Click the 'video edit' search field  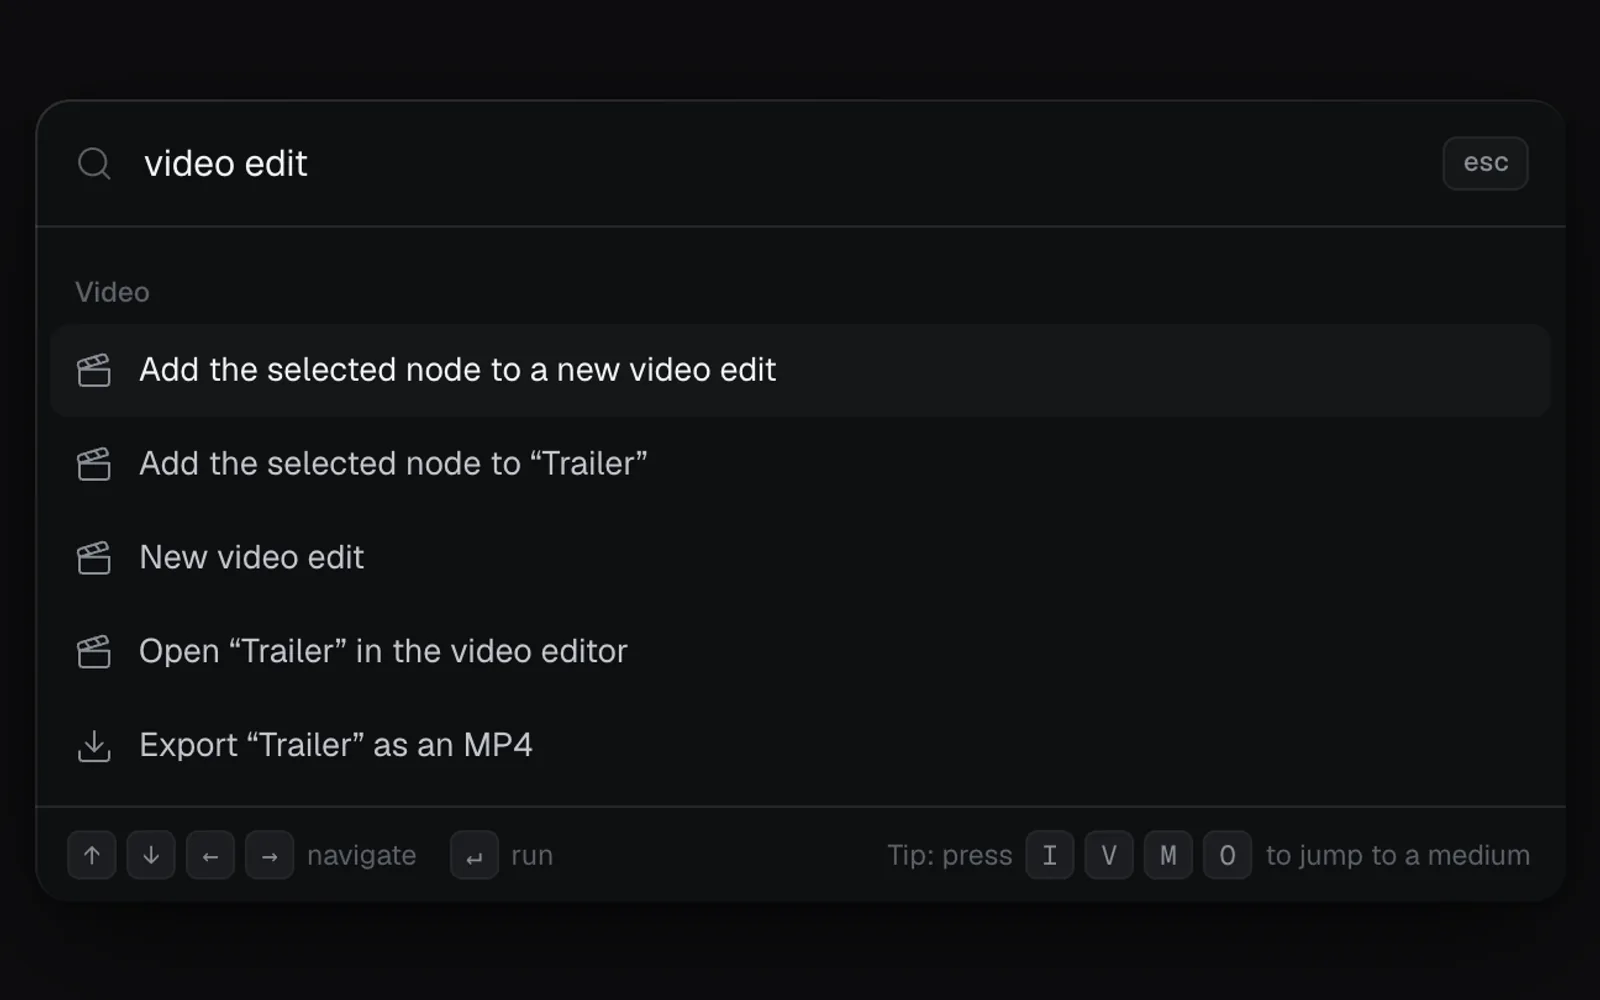[x=780, y=163]
